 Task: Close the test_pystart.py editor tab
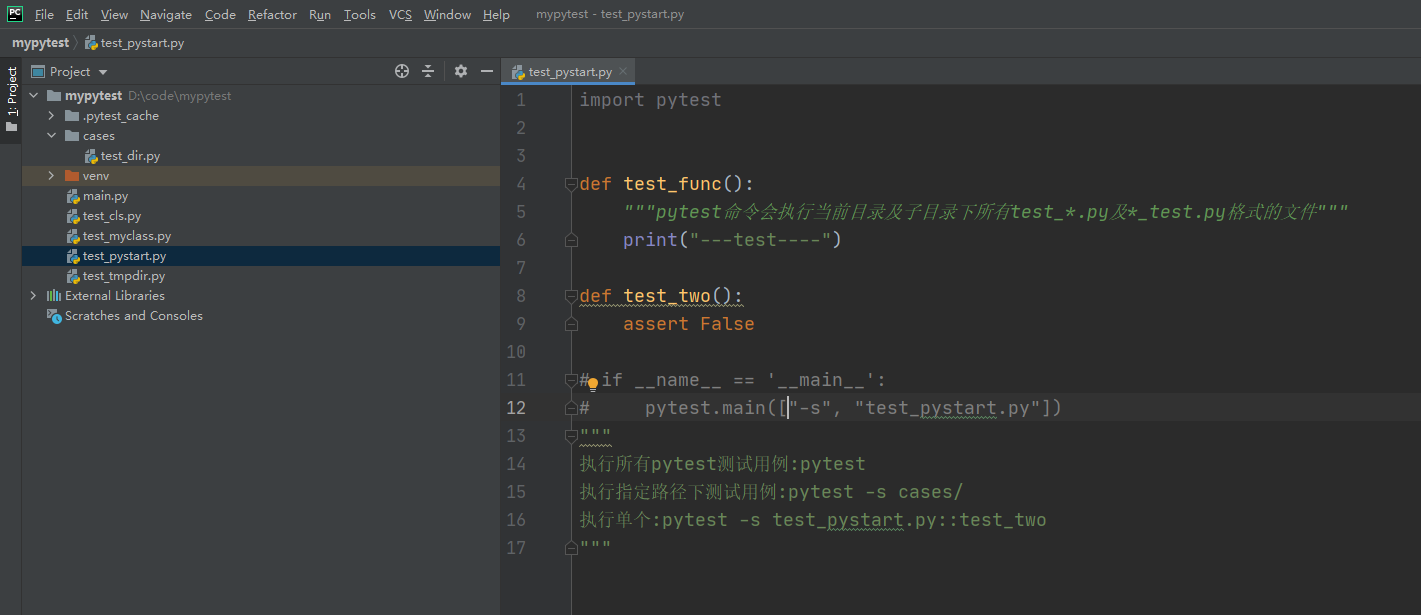click(623, 71)
